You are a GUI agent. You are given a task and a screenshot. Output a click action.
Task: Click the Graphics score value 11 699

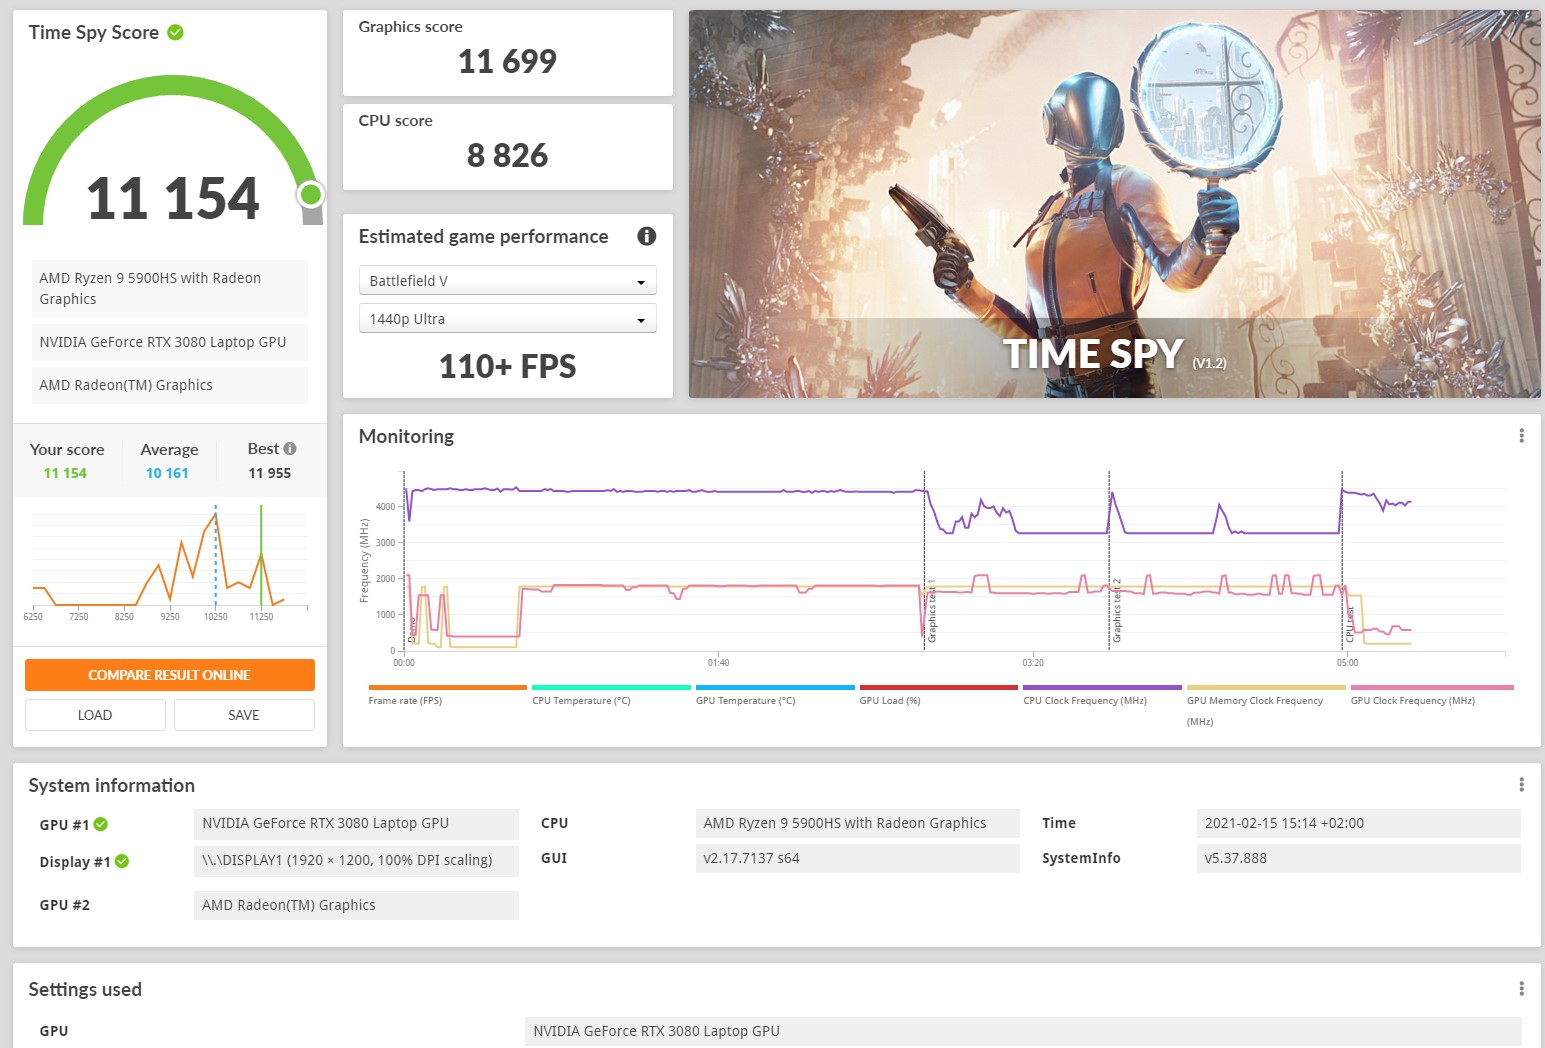507,62
